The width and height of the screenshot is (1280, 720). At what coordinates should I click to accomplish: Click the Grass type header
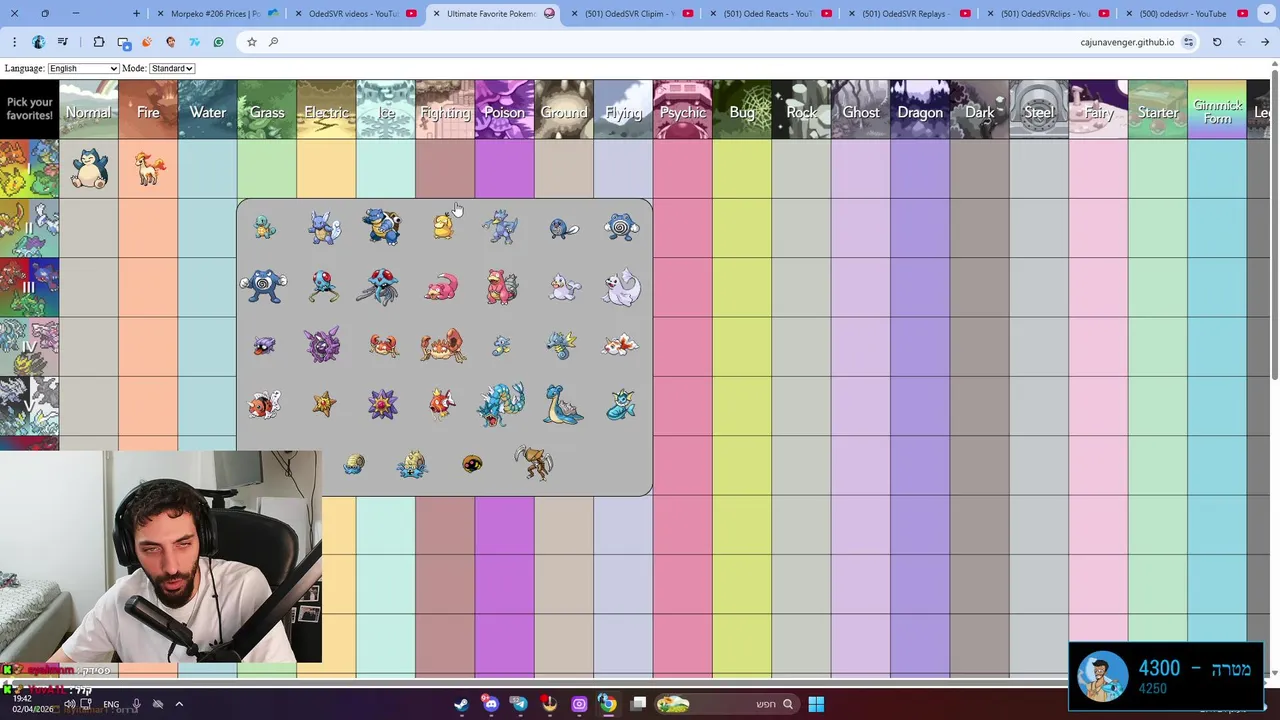pos(267,111)
